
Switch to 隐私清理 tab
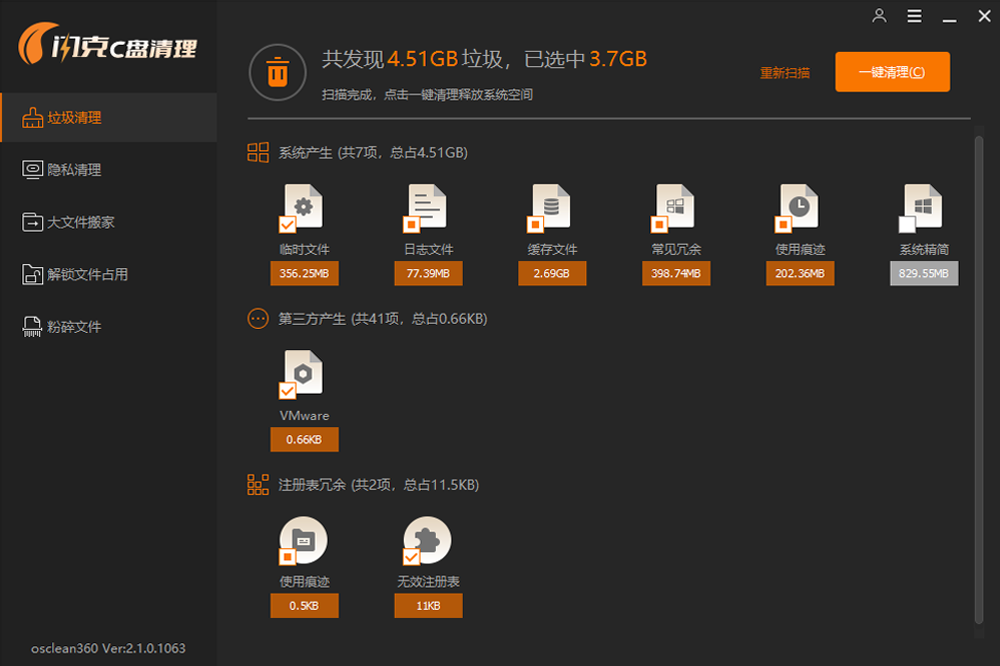tap(75, 170)
